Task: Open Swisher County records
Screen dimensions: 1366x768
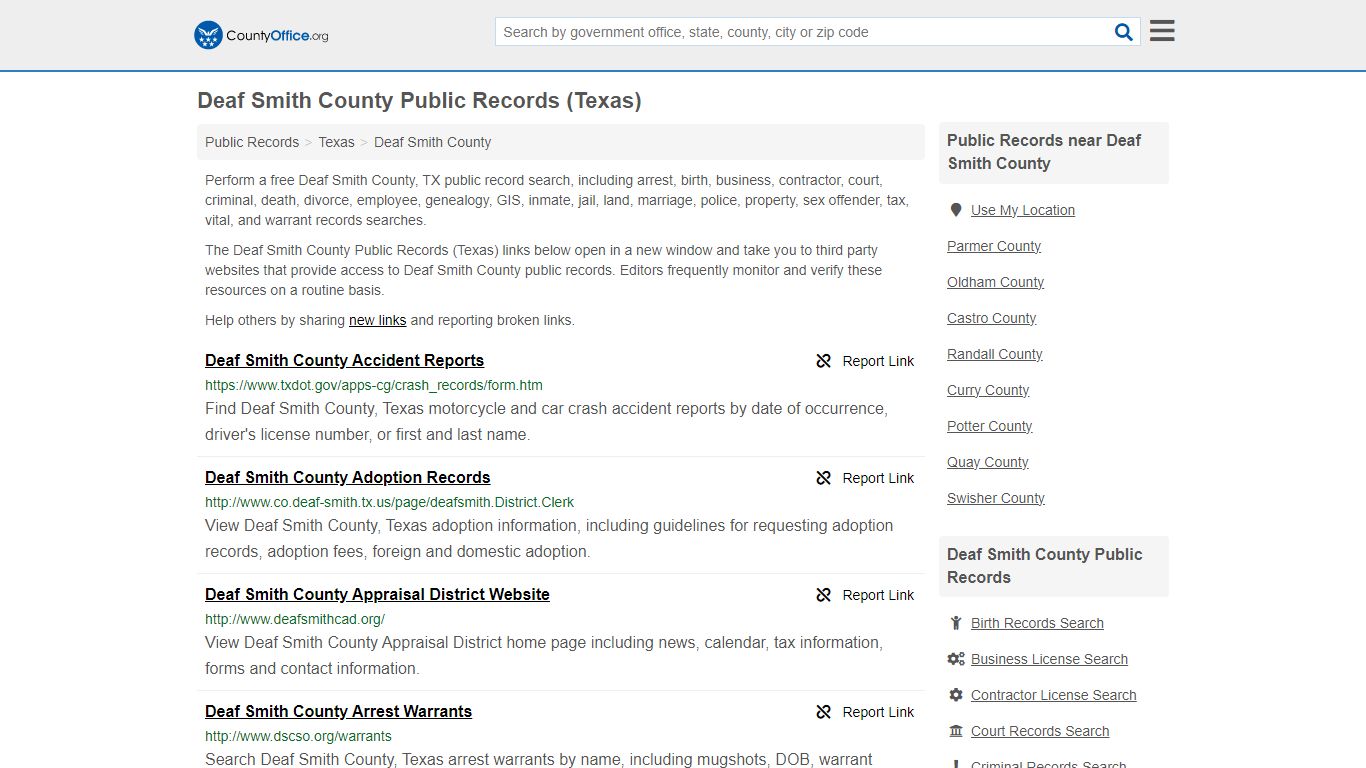Action: pos(996,498)
